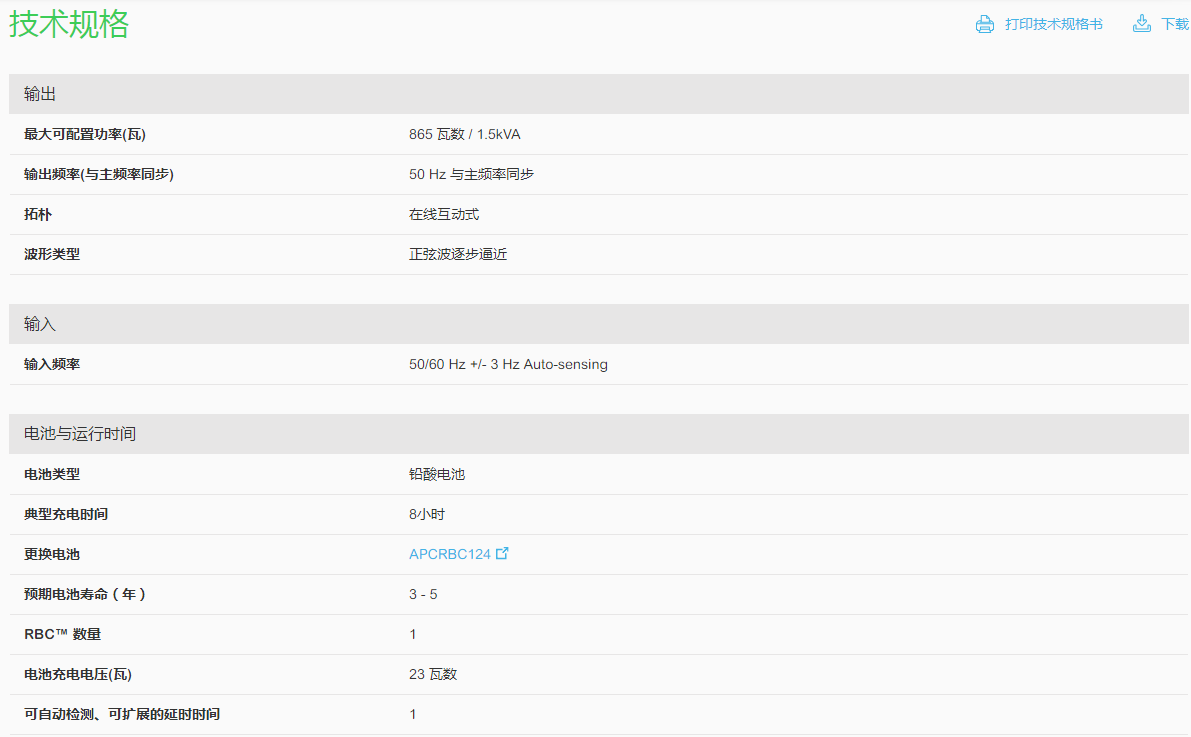The height and width of the screenshot is (737, 1191).
Task: Open the APCRBC124 replacement battery link
Action: point(449,554)
